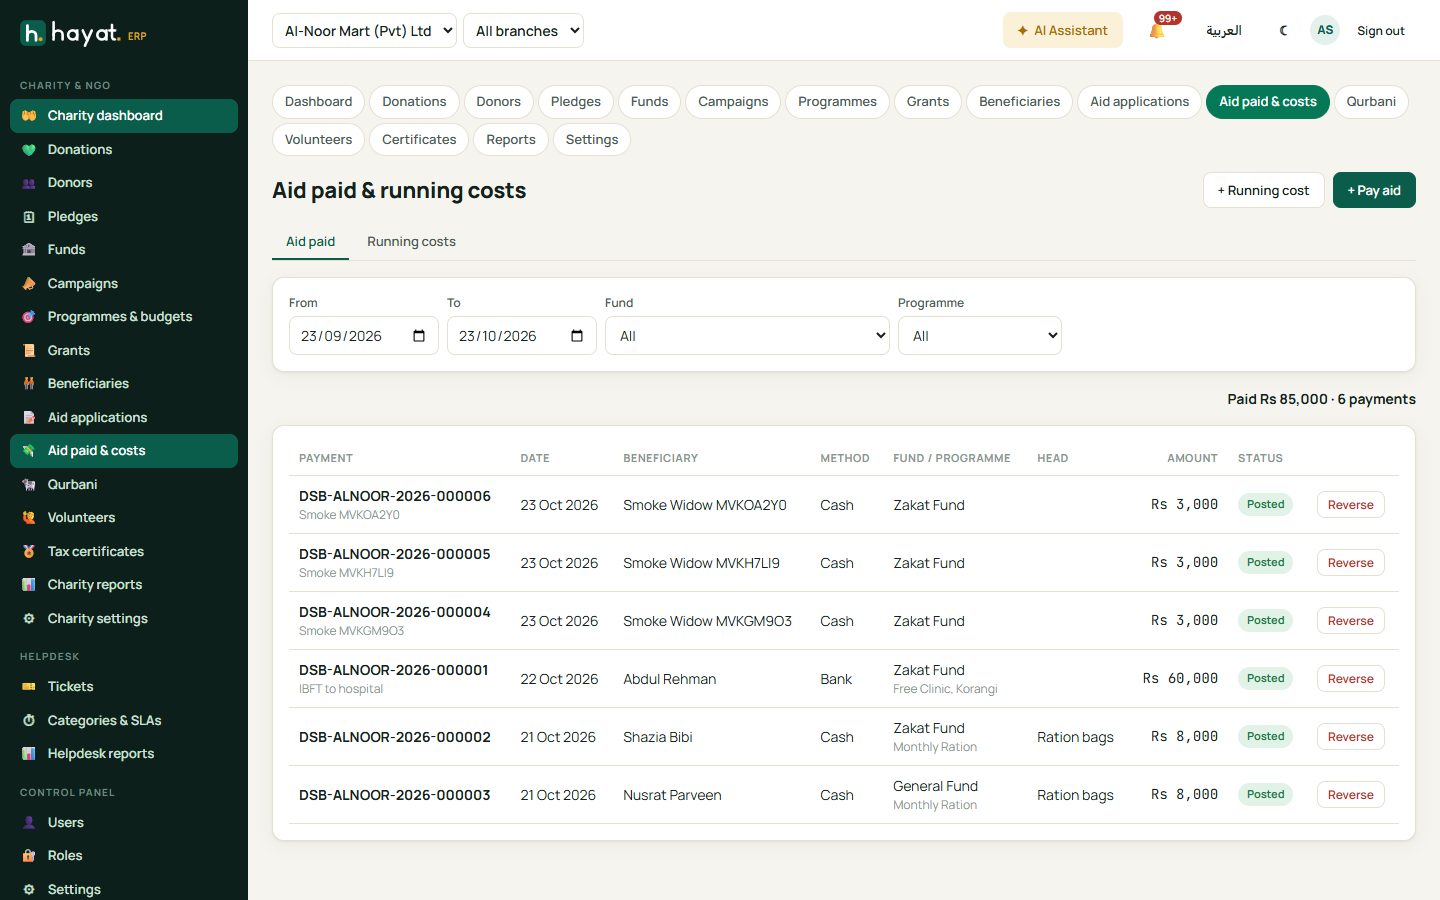The width and height of the screenshot is (1440, 900).
Task: Launch the AI Assistant
Action: click(1063, 31)
